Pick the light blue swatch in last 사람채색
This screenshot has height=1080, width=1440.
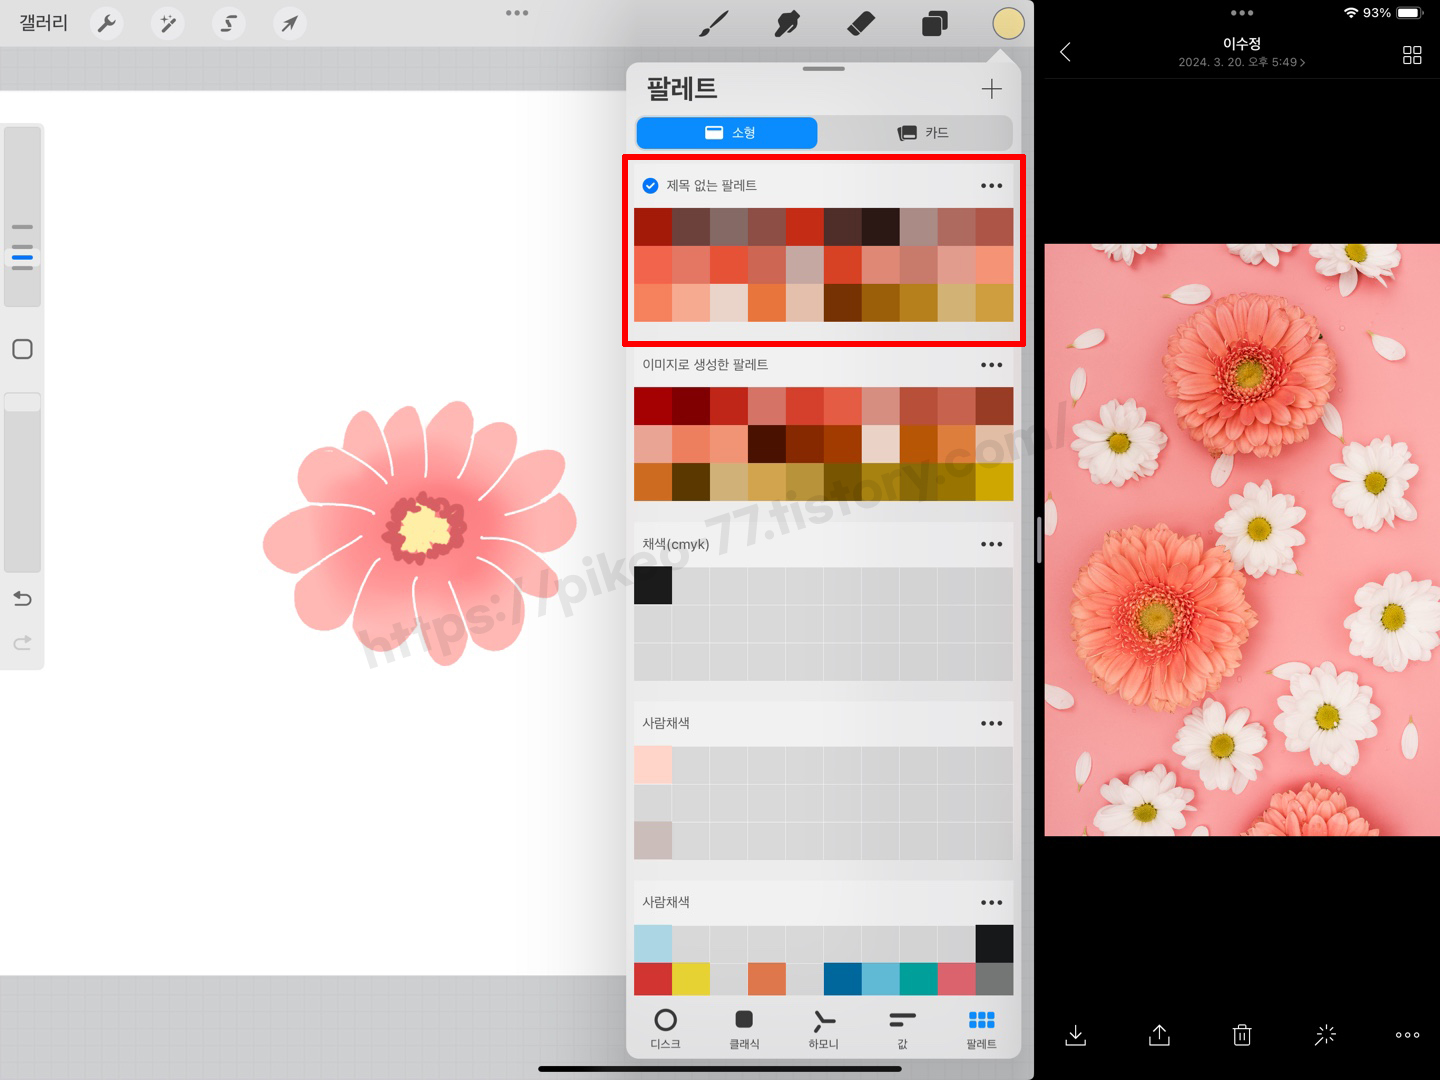(653, 943)
